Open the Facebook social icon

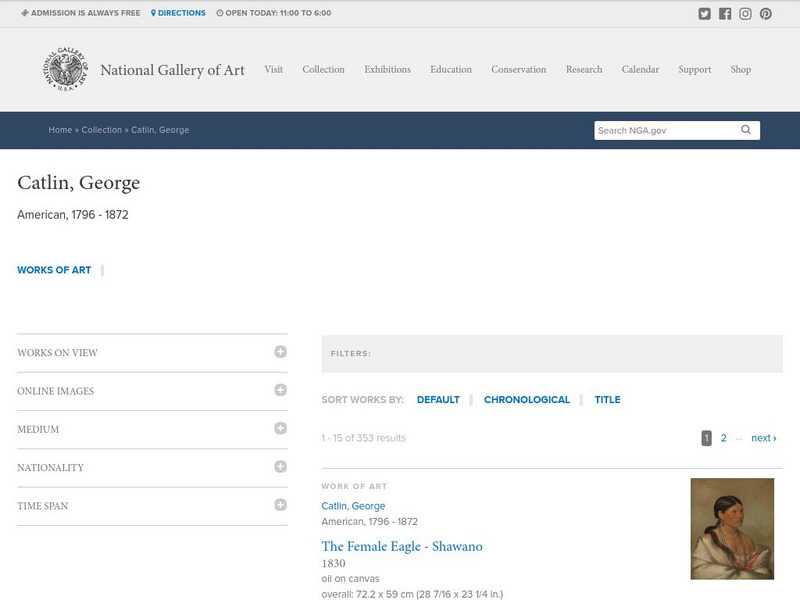(x=725, y=14)
